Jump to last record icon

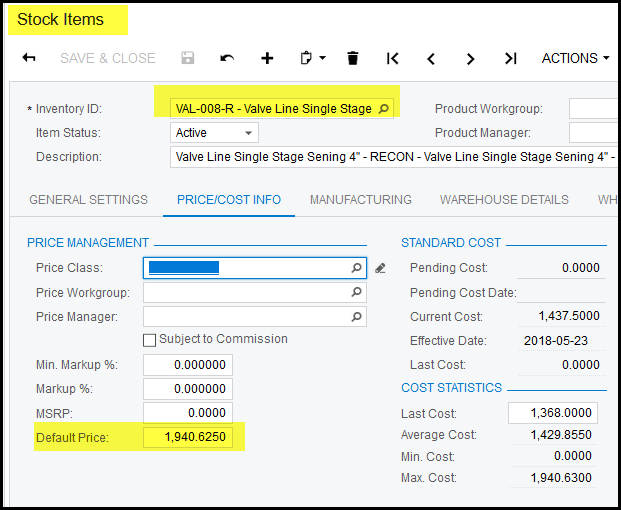point(510,58)
